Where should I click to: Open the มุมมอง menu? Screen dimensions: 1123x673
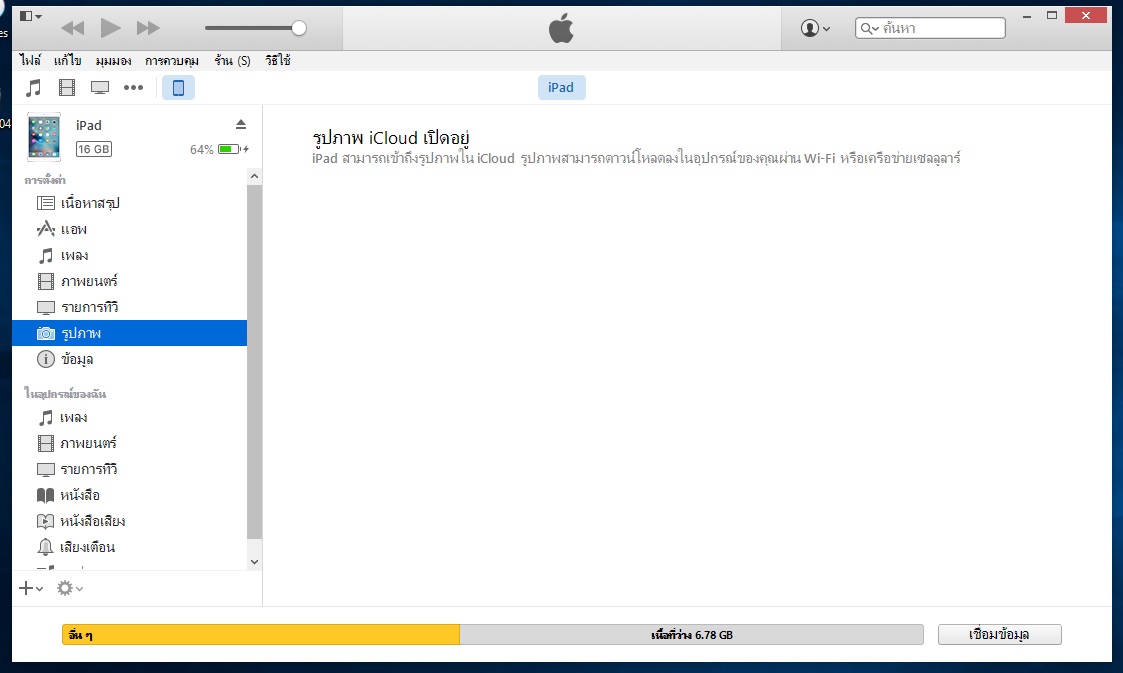pyautogui.click(x=113, y=60)
